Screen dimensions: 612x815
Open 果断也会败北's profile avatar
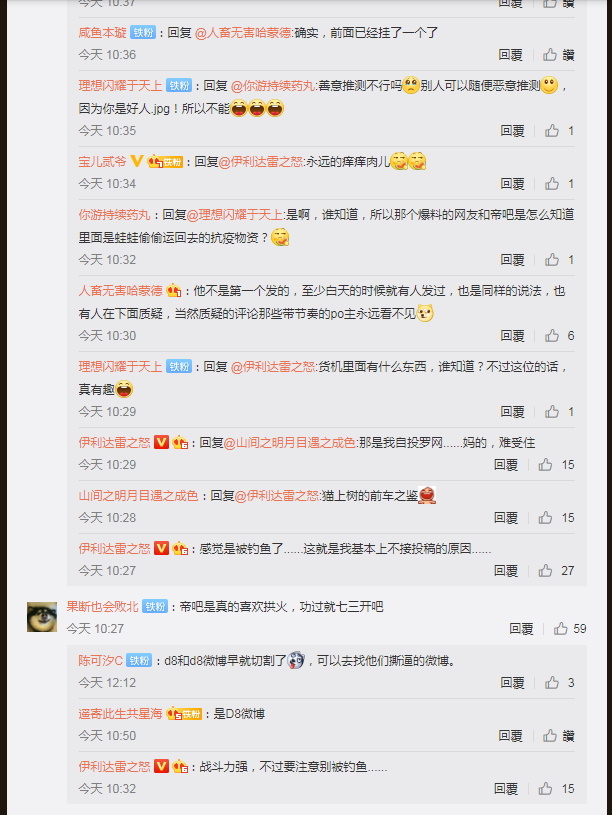coord(42,617)
